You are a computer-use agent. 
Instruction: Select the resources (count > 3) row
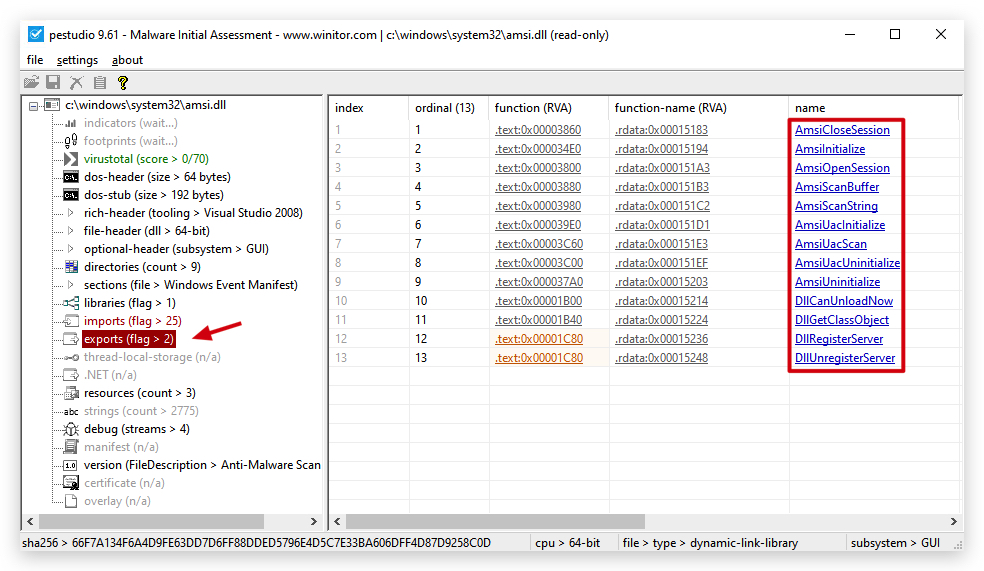click(139, 393)
